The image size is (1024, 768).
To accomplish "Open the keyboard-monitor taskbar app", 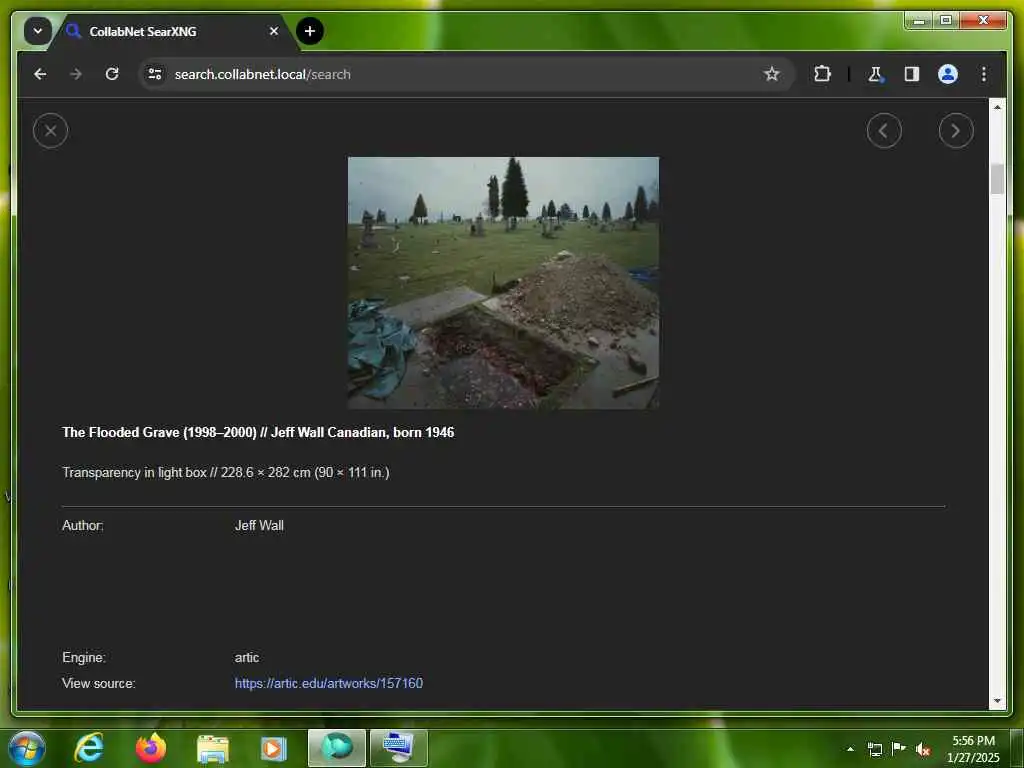I will coord(399,748).
